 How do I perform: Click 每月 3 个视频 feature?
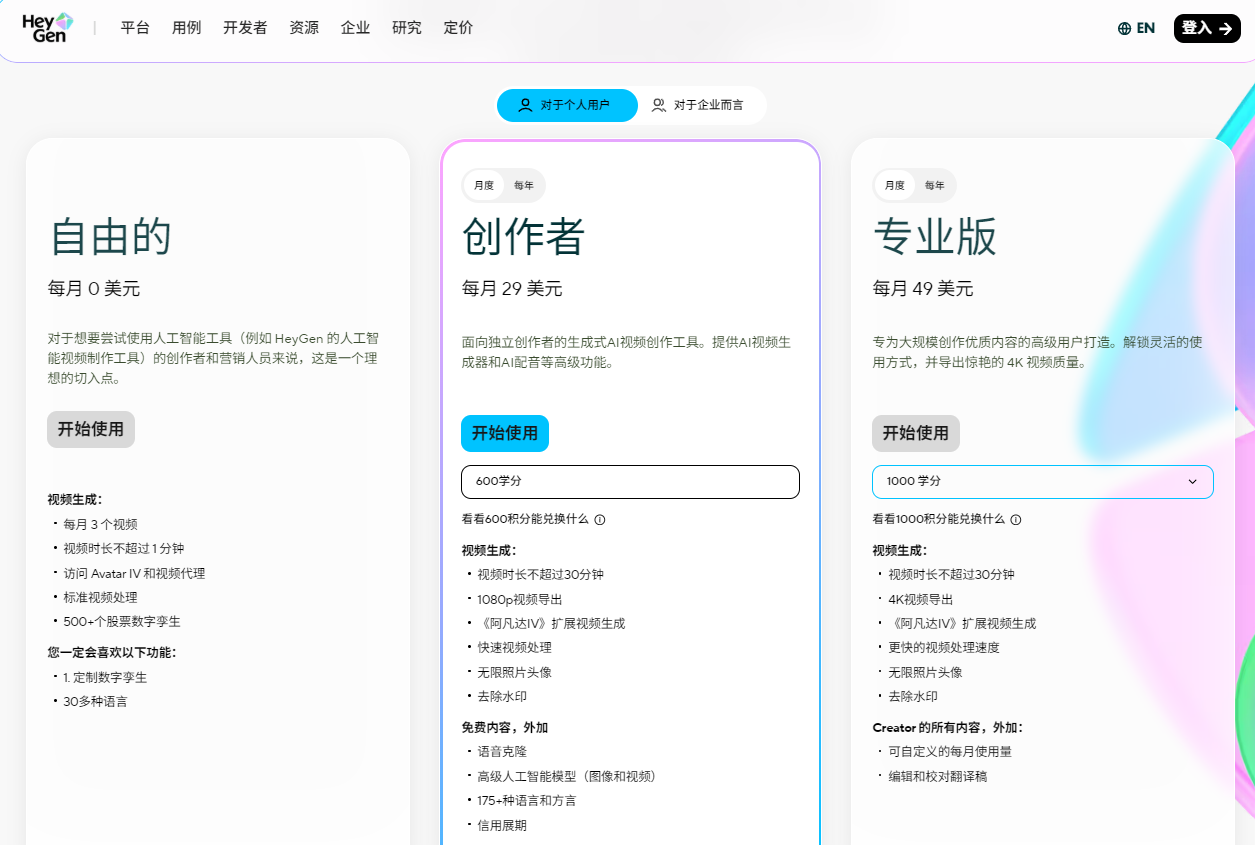(x=100, y=525)
